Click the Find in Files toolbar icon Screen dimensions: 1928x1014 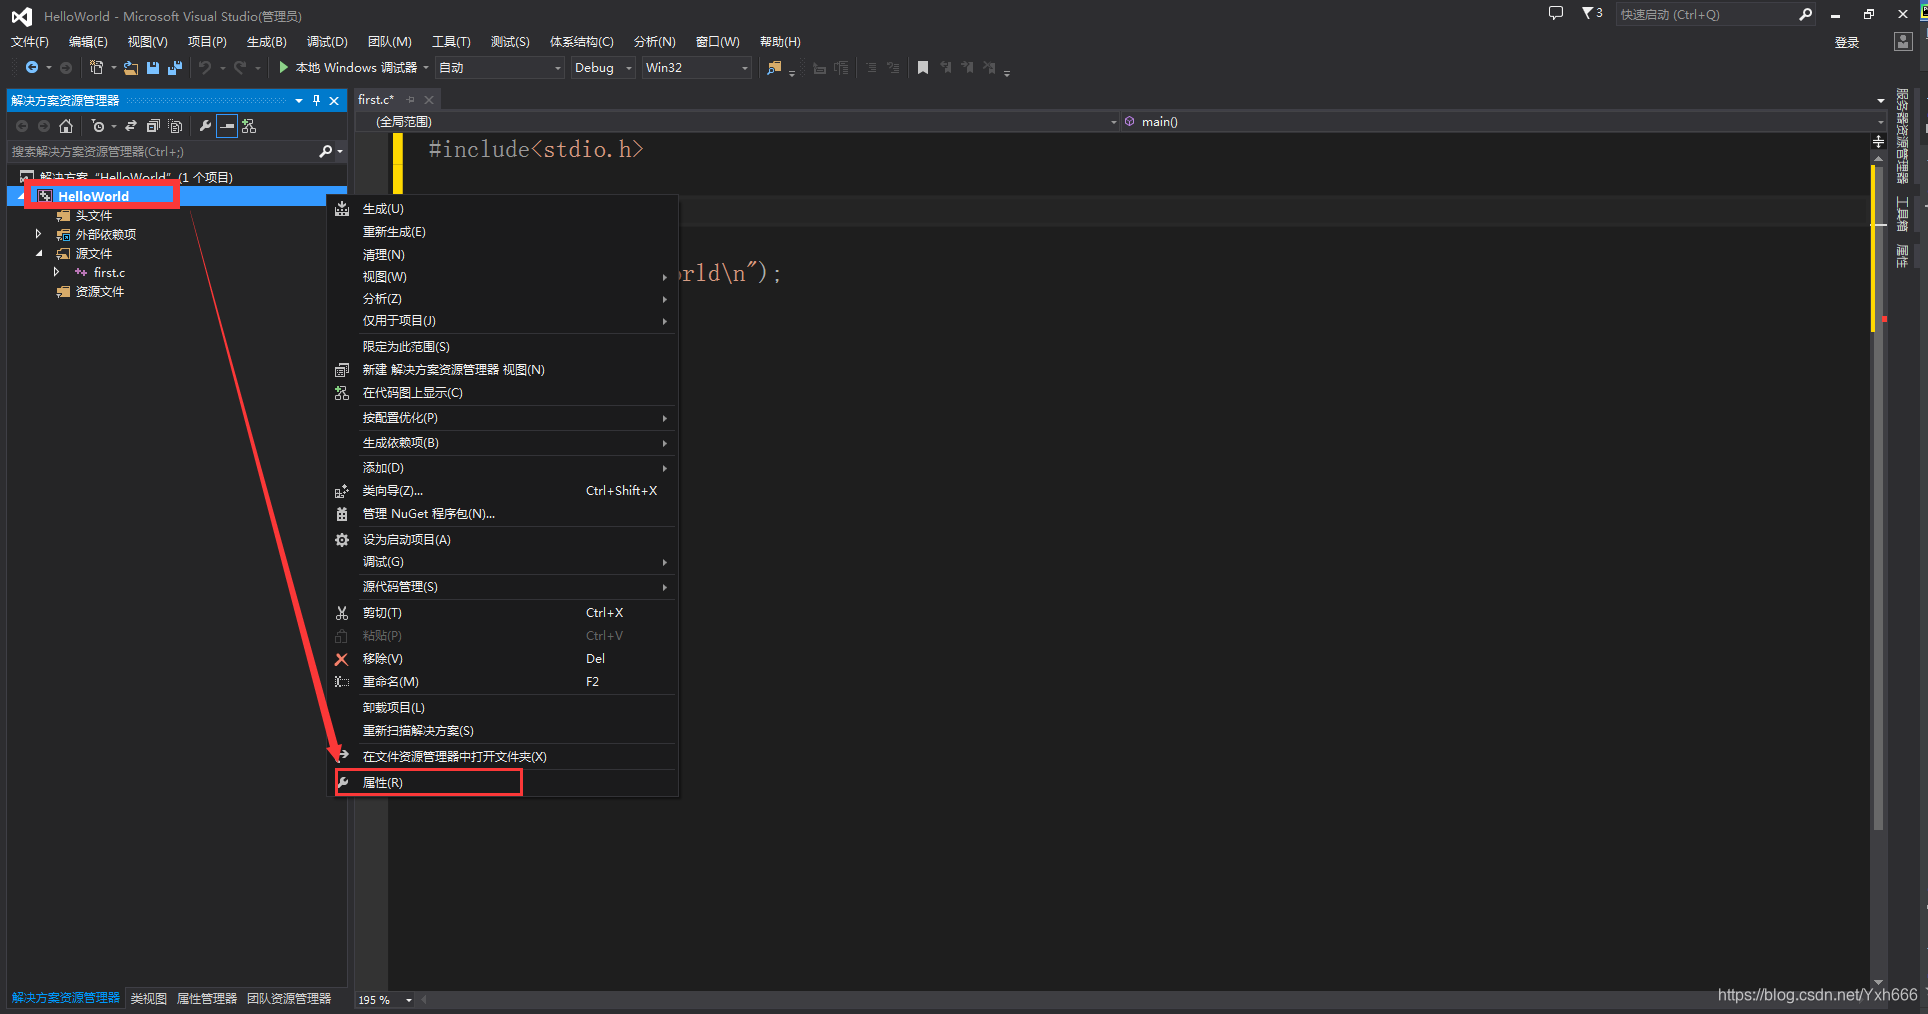coord(773,67)
